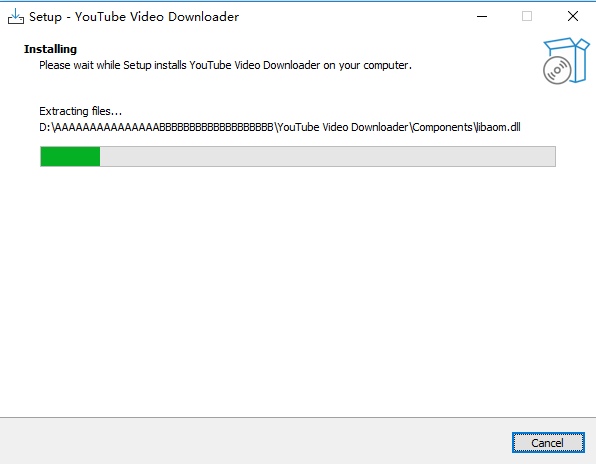Click the libaom.dll file path text

point(280,127)
